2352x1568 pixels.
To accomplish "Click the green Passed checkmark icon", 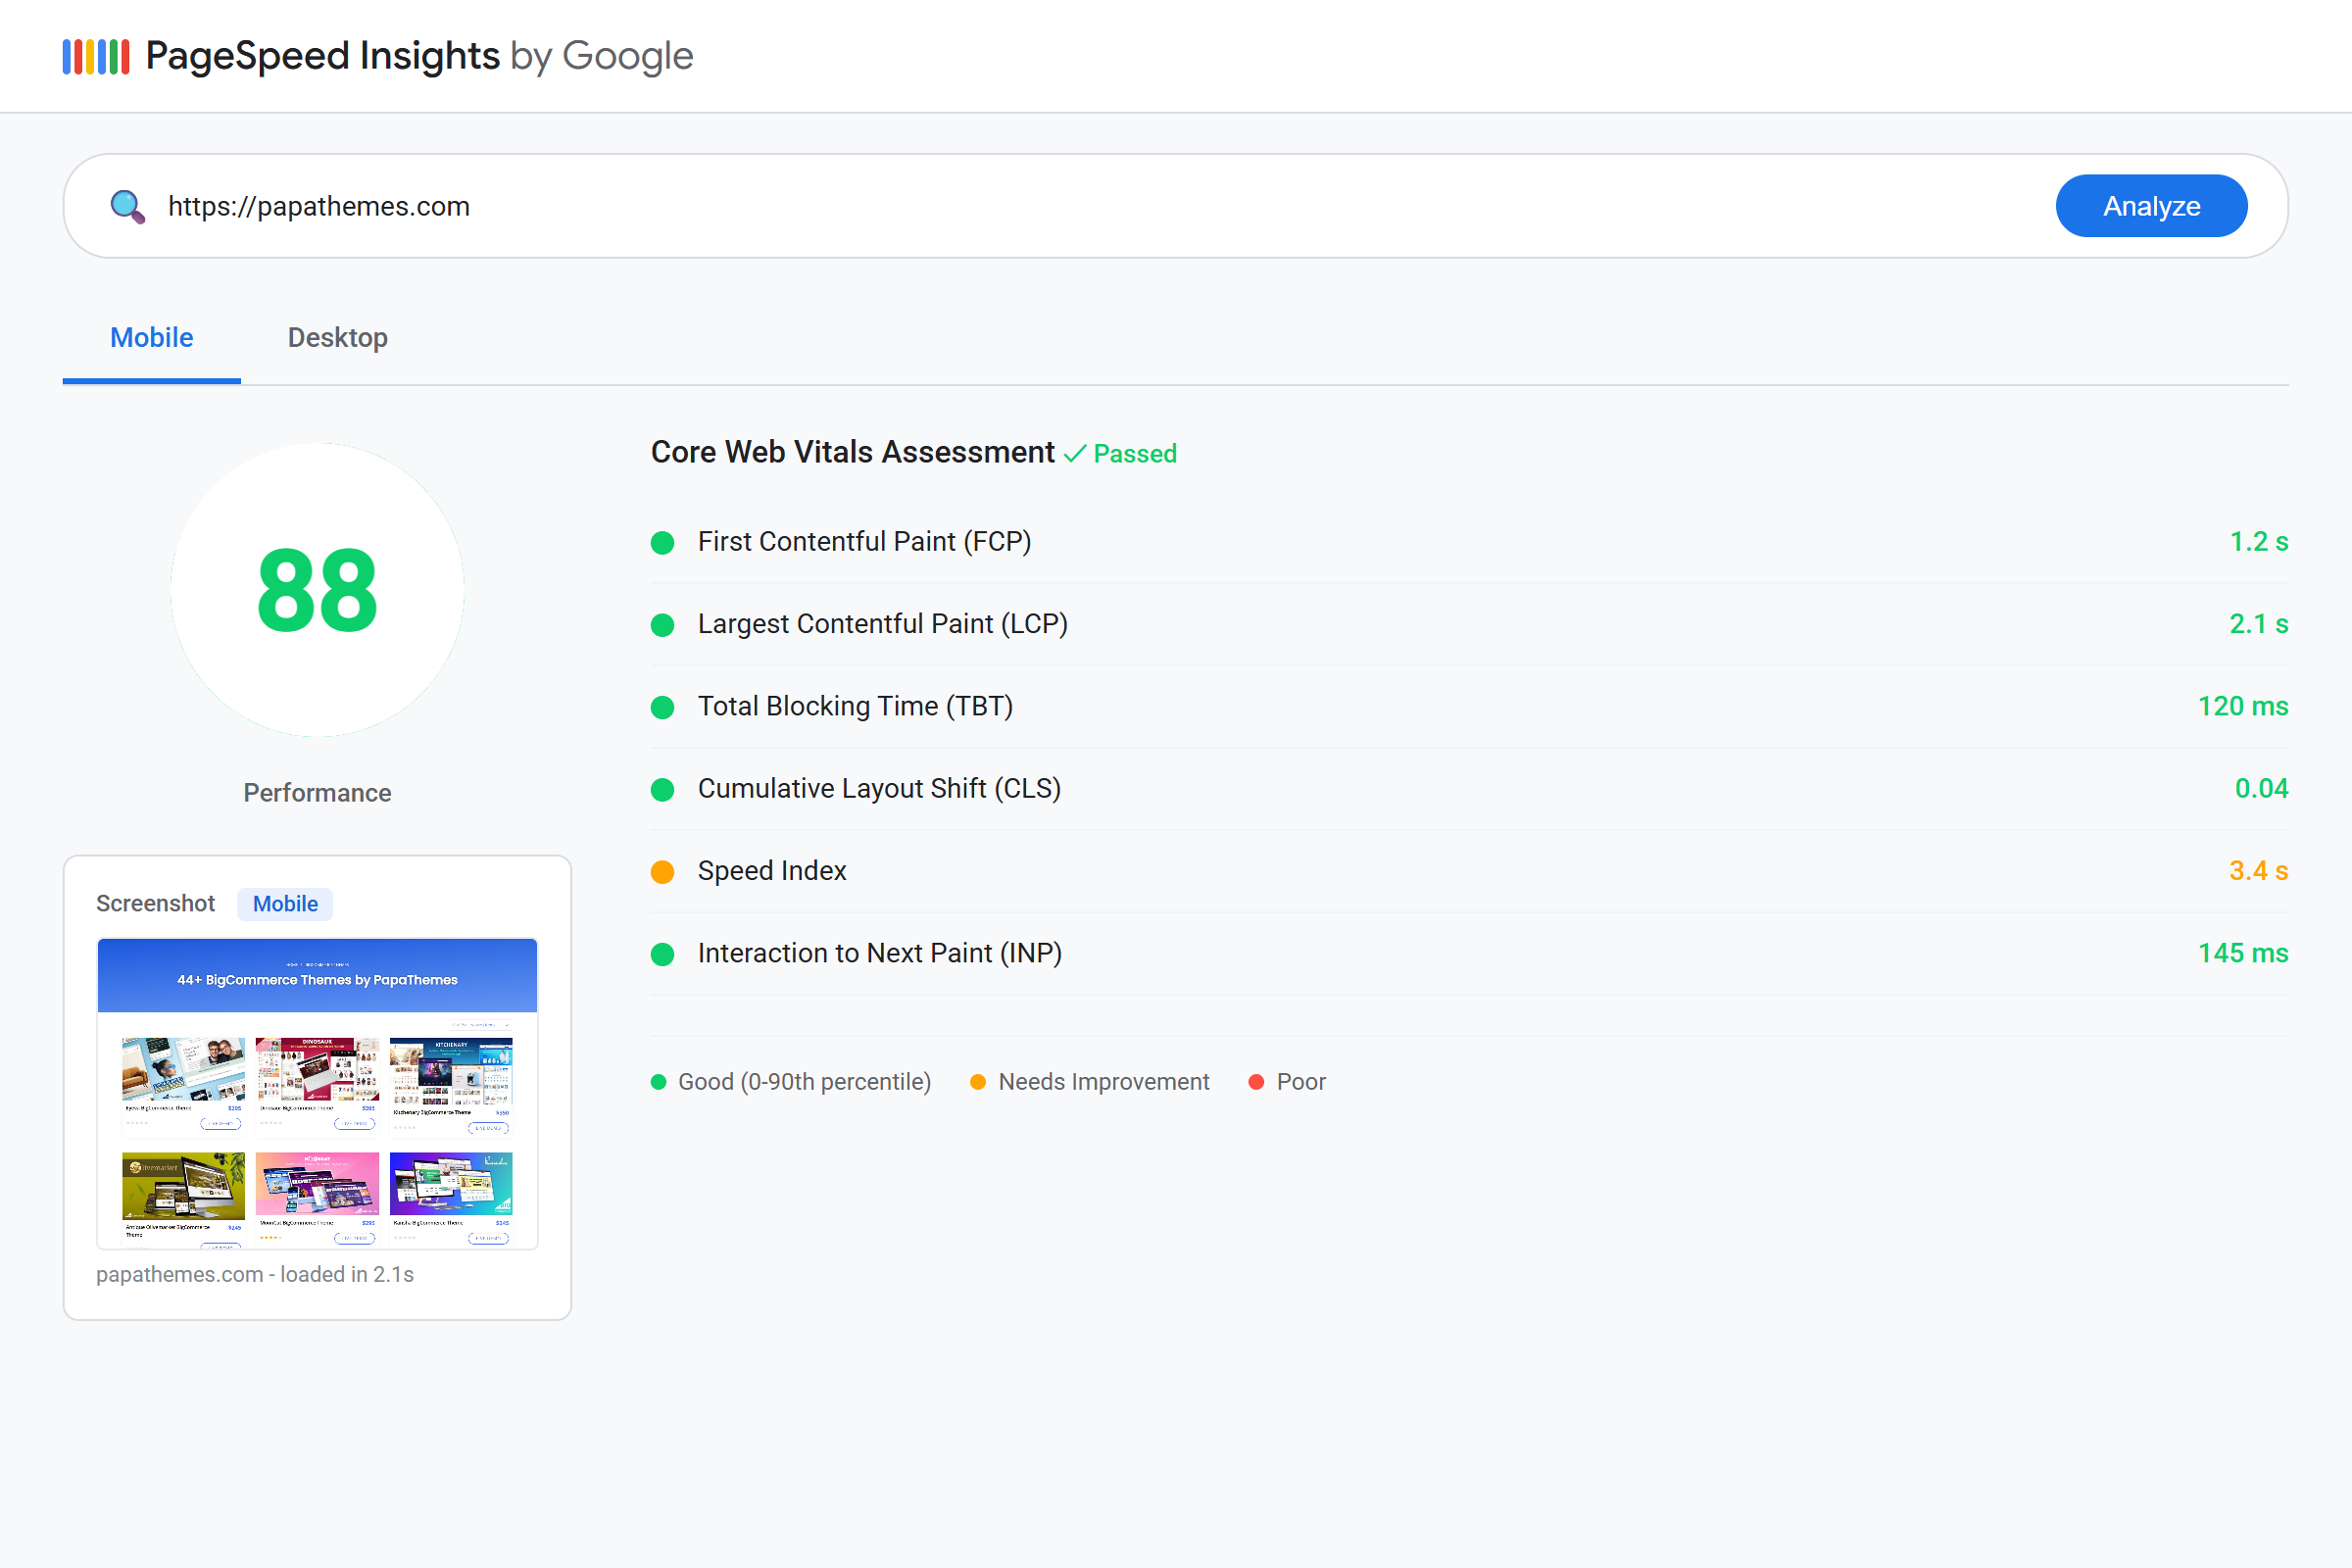I will tap(1075, 453).
